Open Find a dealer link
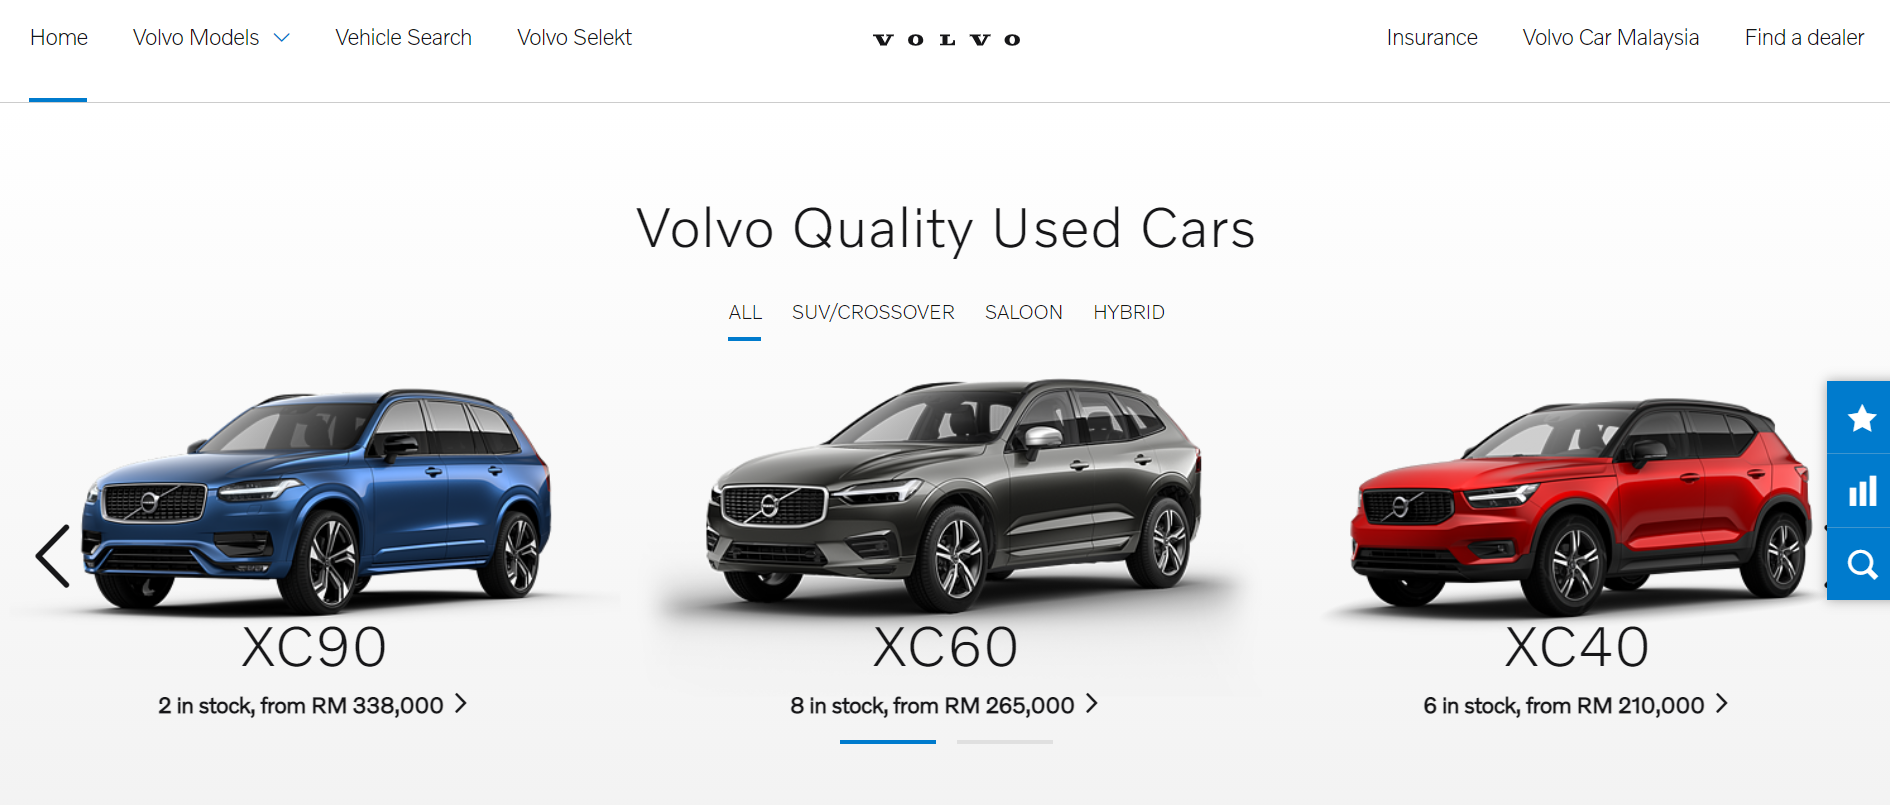 (1804, 38)
